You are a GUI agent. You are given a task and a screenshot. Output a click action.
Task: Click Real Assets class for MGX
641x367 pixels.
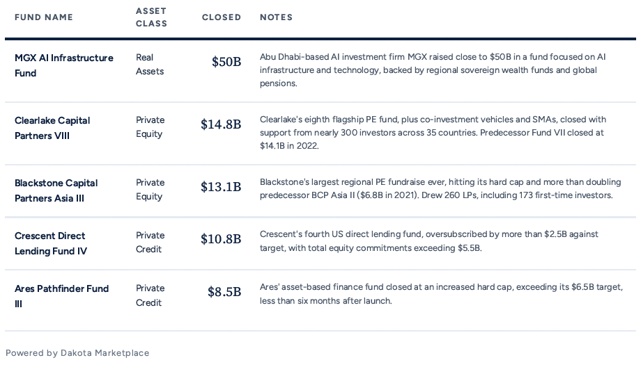[150, 64]
